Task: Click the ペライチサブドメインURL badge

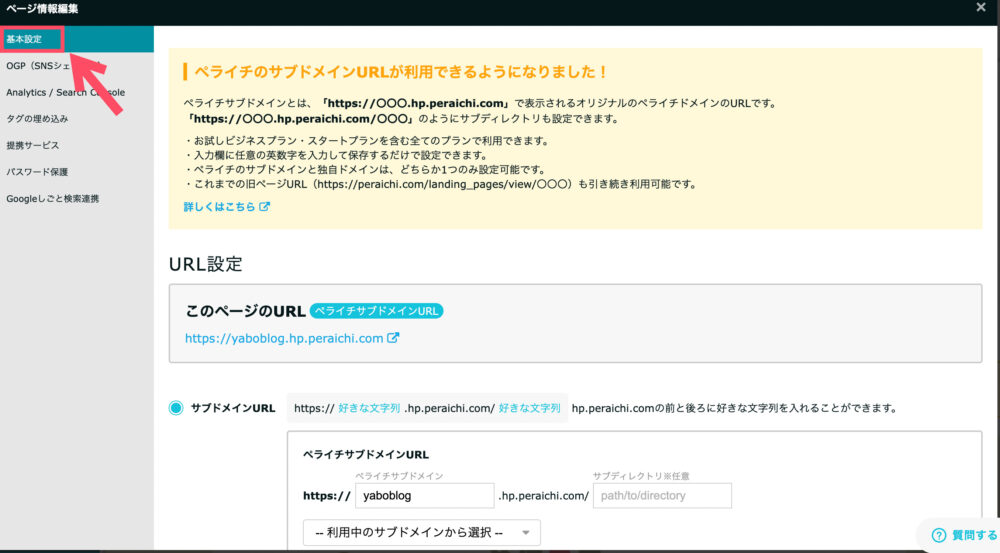Action: [x=376, y=311]
